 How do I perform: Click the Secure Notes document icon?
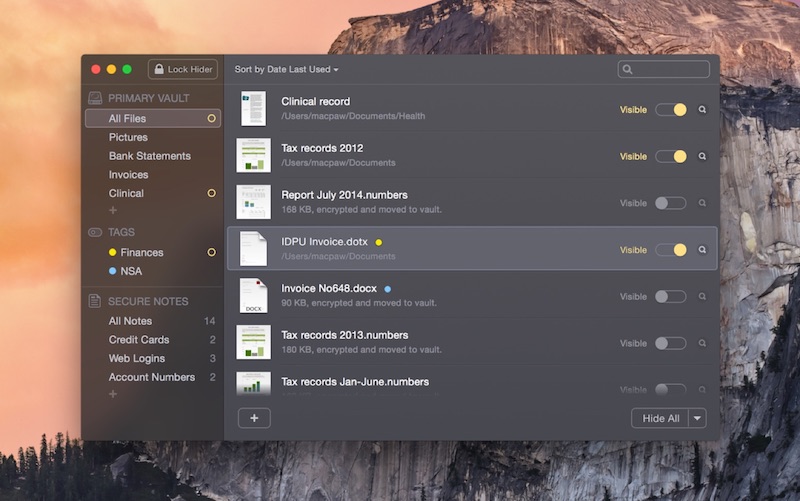(x=95, y=301)
